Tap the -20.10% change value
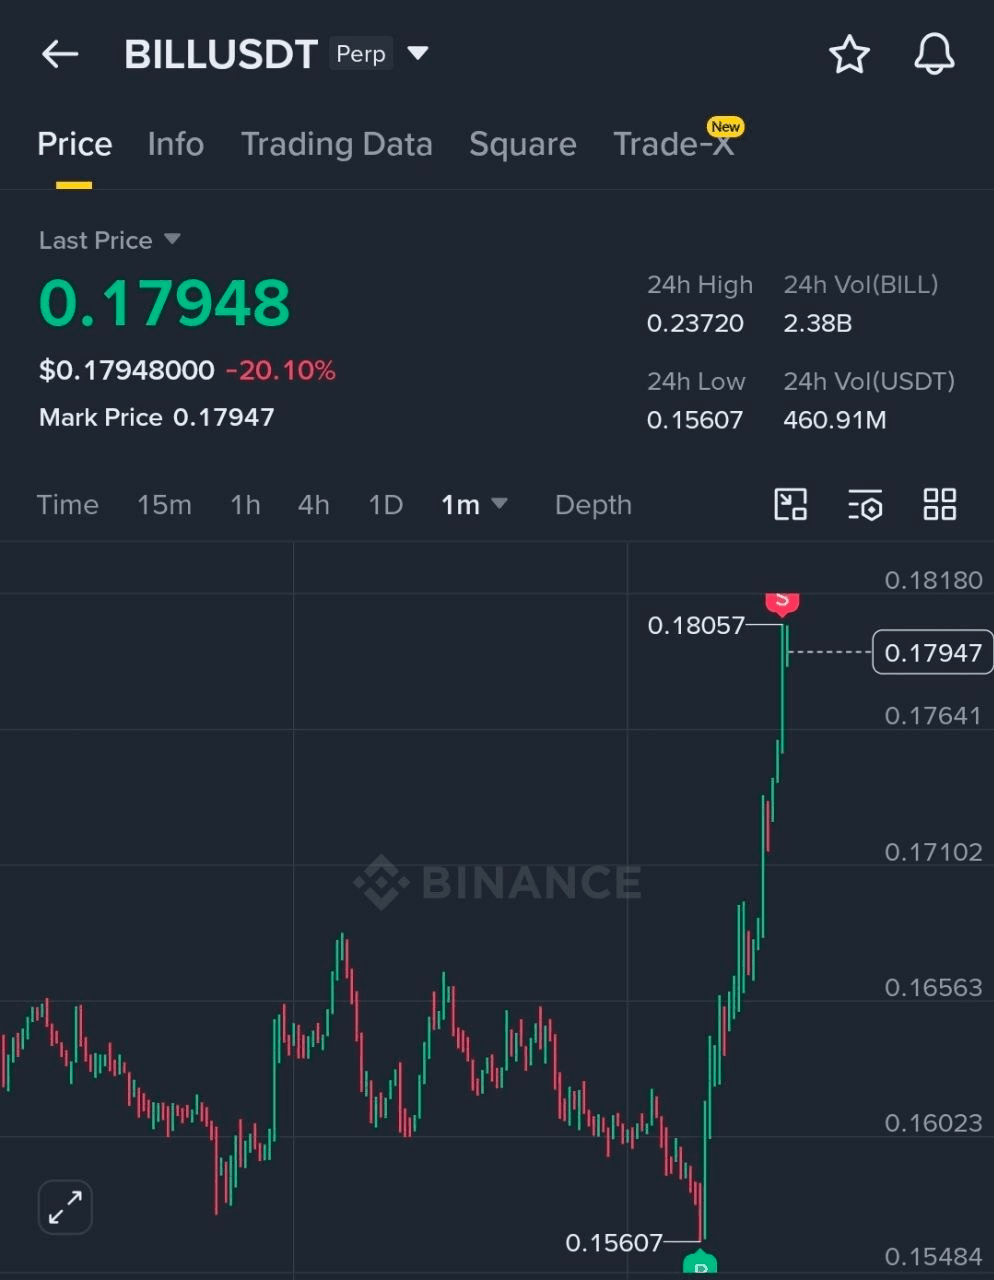The width and height of the screenshot is (994, 1280). pyautogui.click(x=281, y=370)
